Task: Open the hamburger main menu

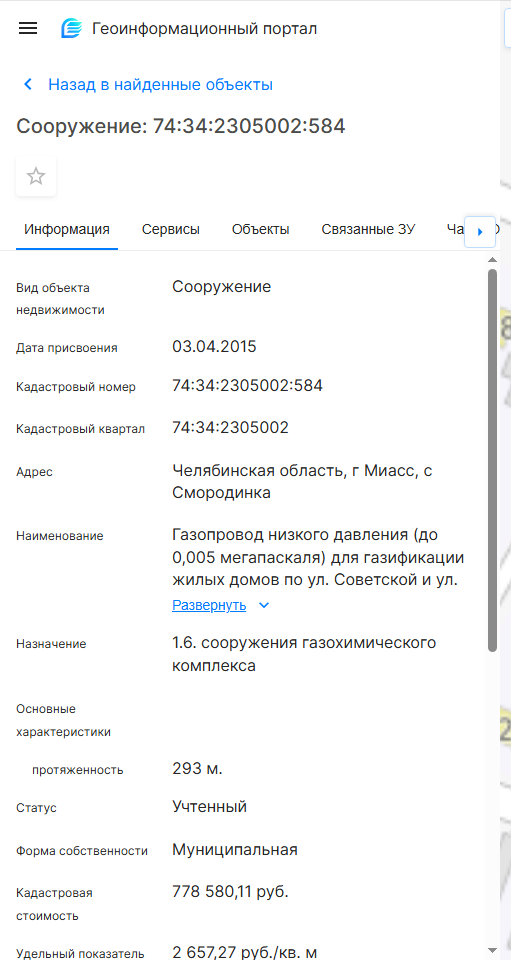Action: [28, 28]
